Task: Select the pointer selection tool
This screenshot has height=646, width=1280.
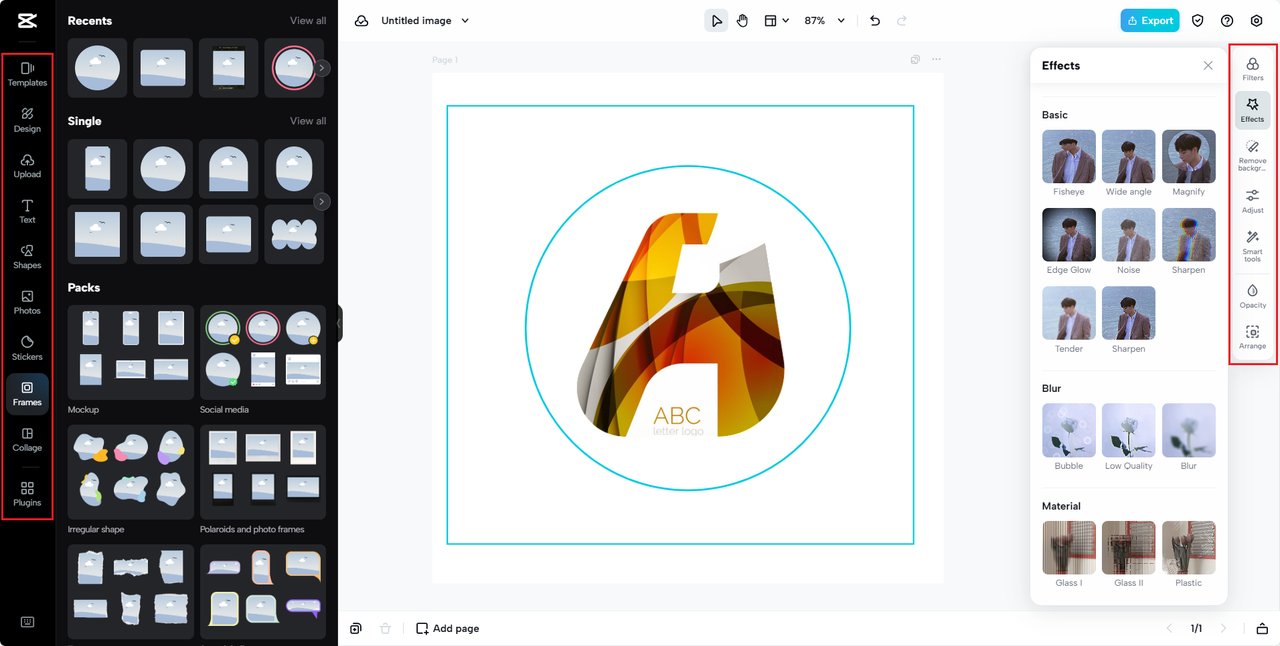Action: [x=716, y=20]
